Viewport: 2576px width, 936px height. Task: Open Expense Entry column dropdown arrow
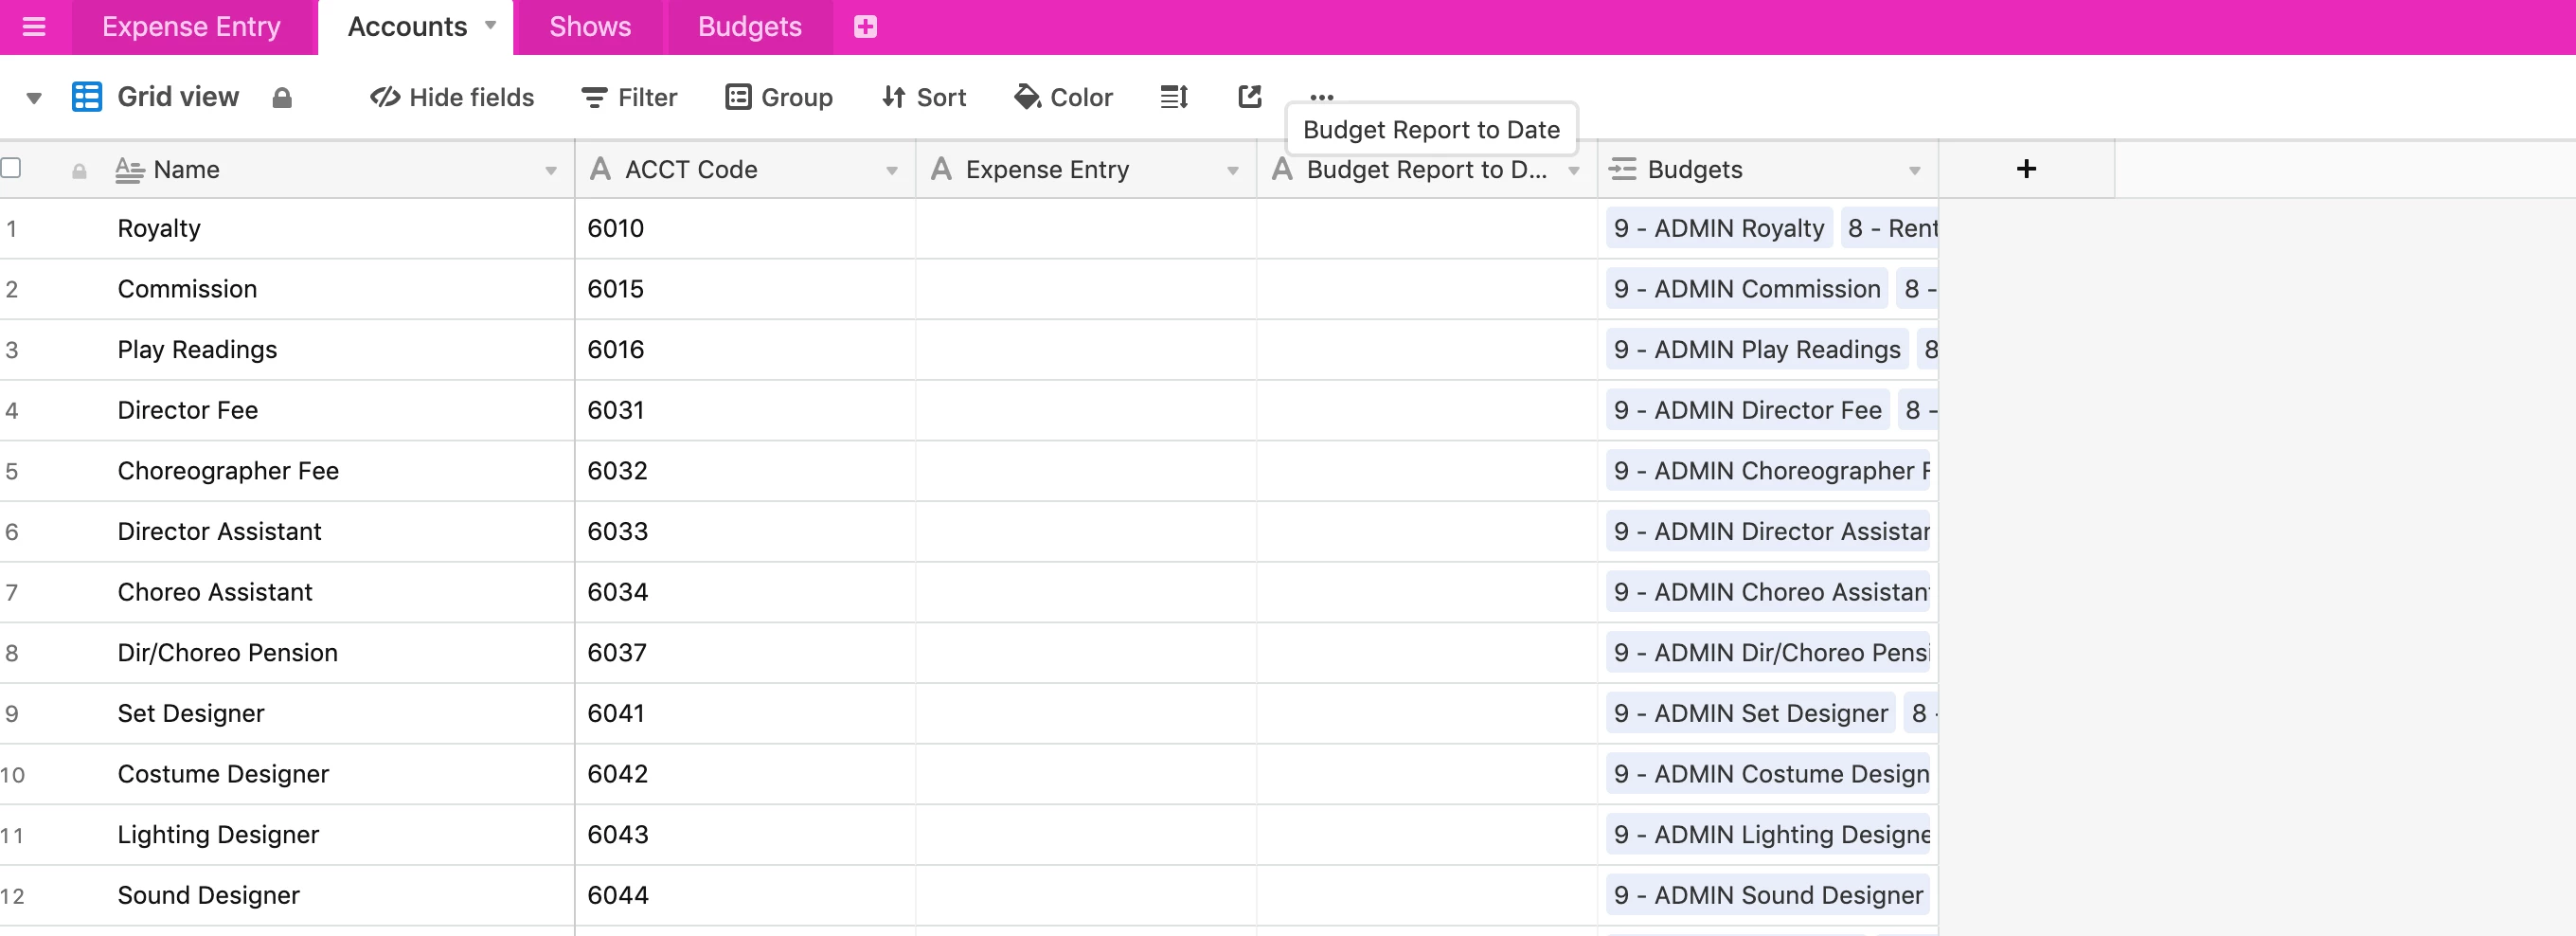pos(1233,171)
